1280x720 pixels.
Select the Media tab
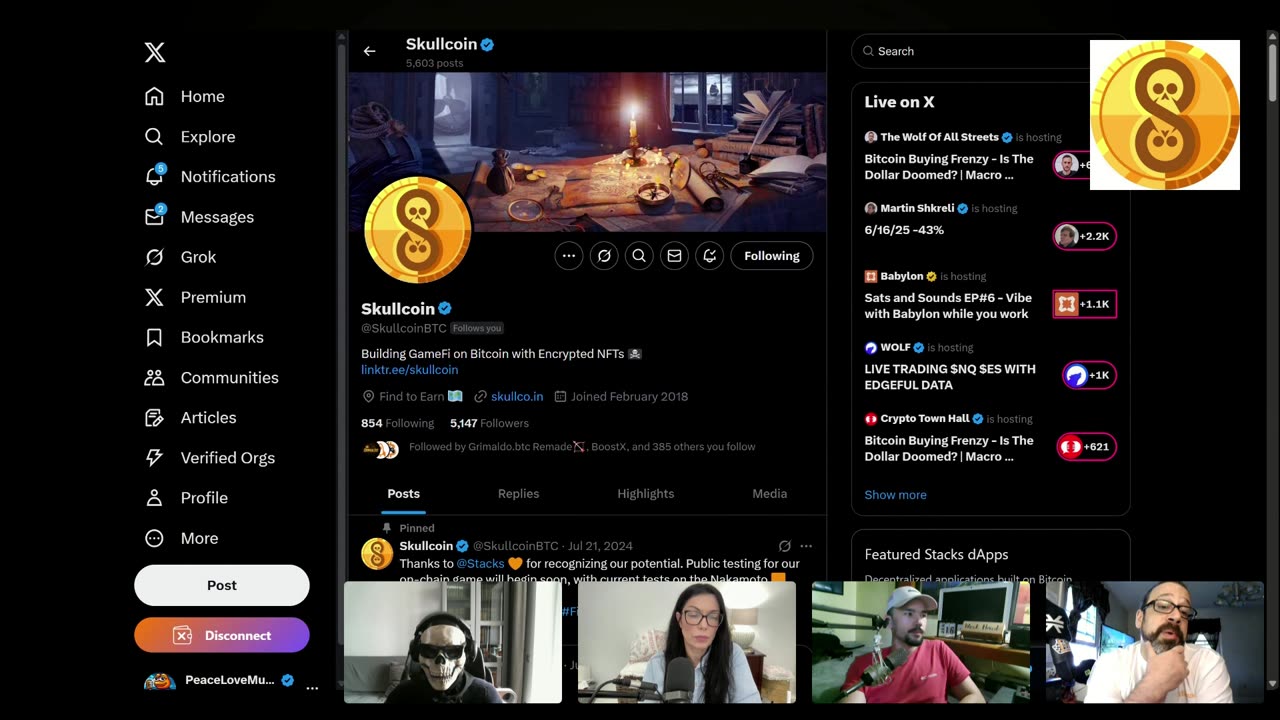[770, 494]
